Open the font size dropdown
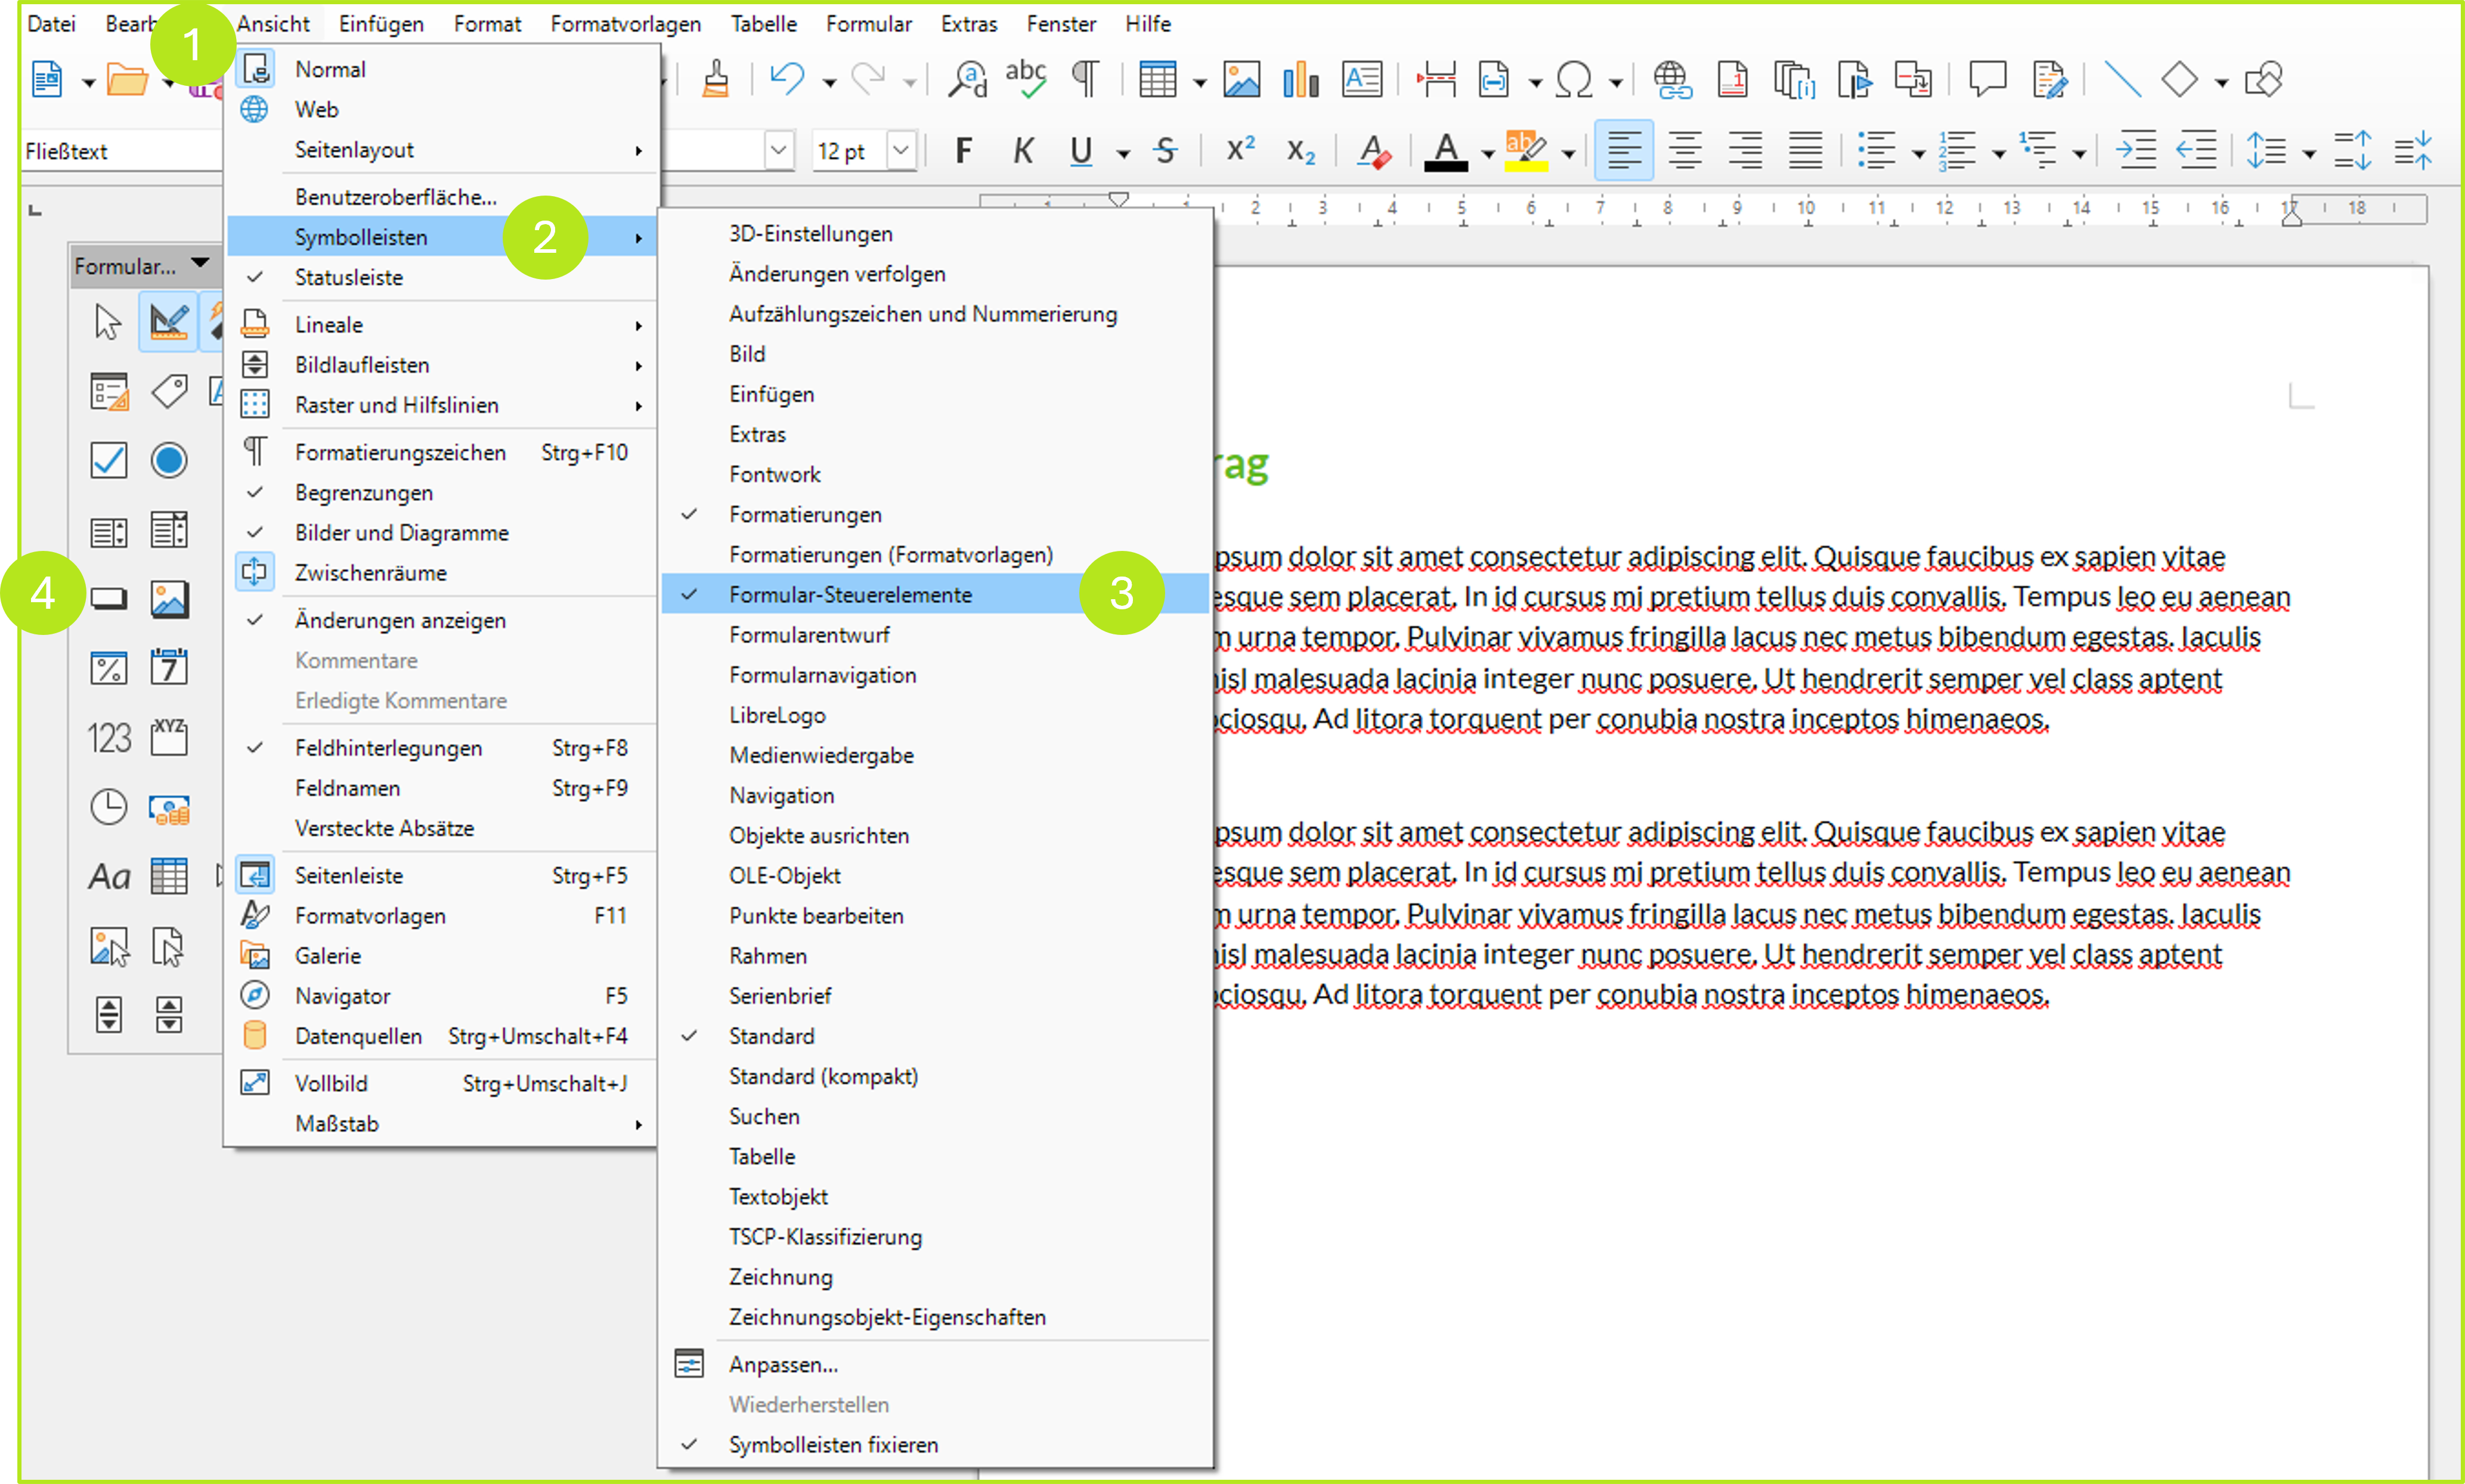 (901, 150)
